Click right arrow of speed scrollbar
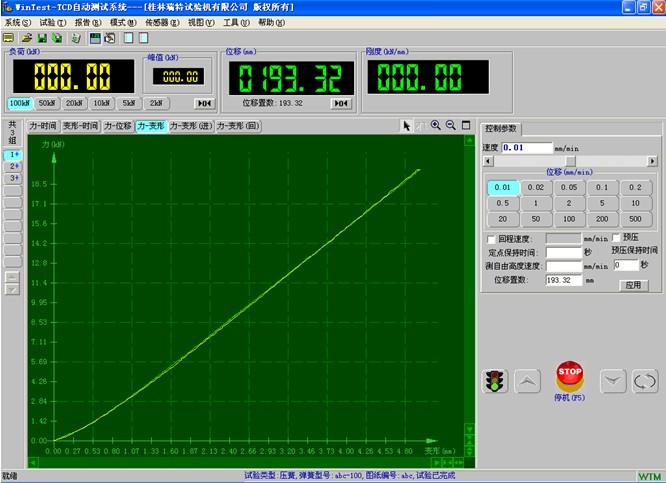Image resolution: width=666 pixels, height=483 pixels. coord(653,161)
